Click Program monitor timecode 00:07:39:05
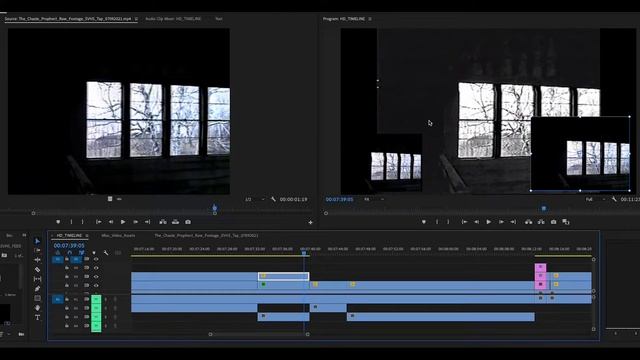The image size is (640, 360). click(x=340, y=199)
